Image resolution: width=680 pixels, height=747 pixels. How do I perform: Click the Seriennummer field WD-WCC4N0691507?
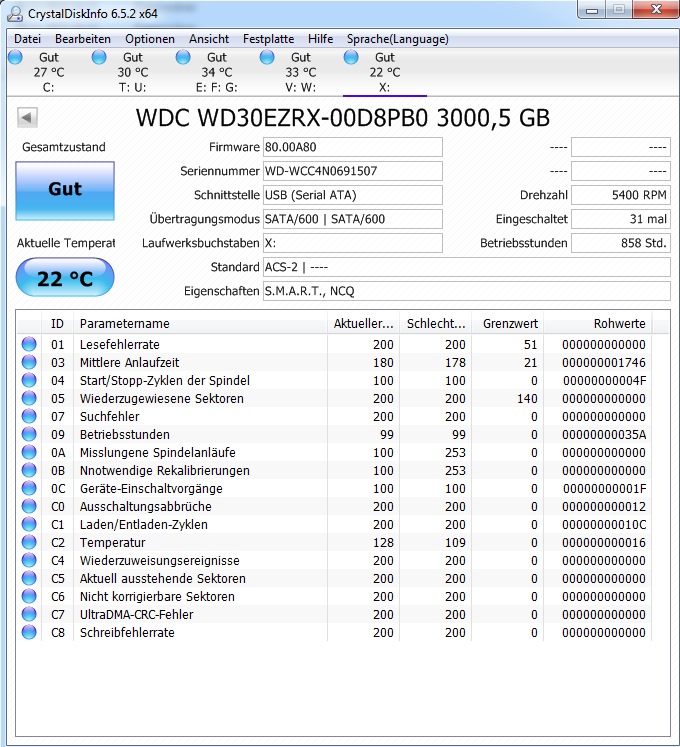(353, 171)
